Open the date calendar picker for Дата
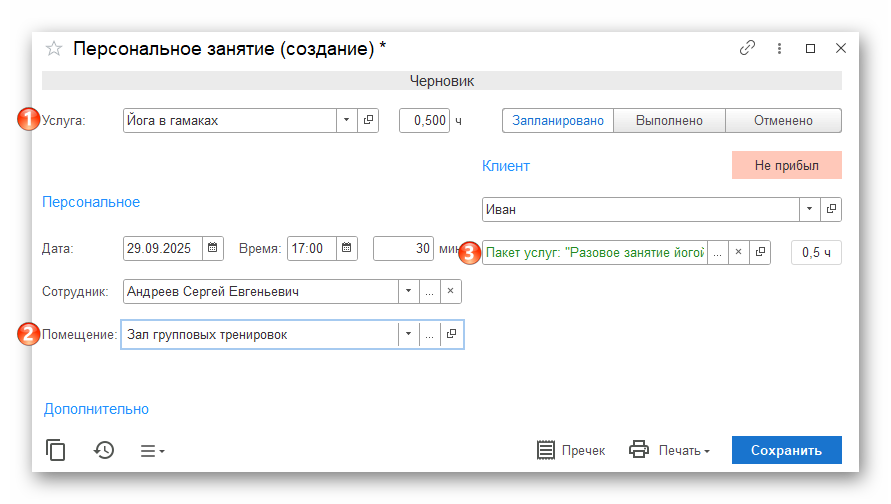 (x=213, y=248)
